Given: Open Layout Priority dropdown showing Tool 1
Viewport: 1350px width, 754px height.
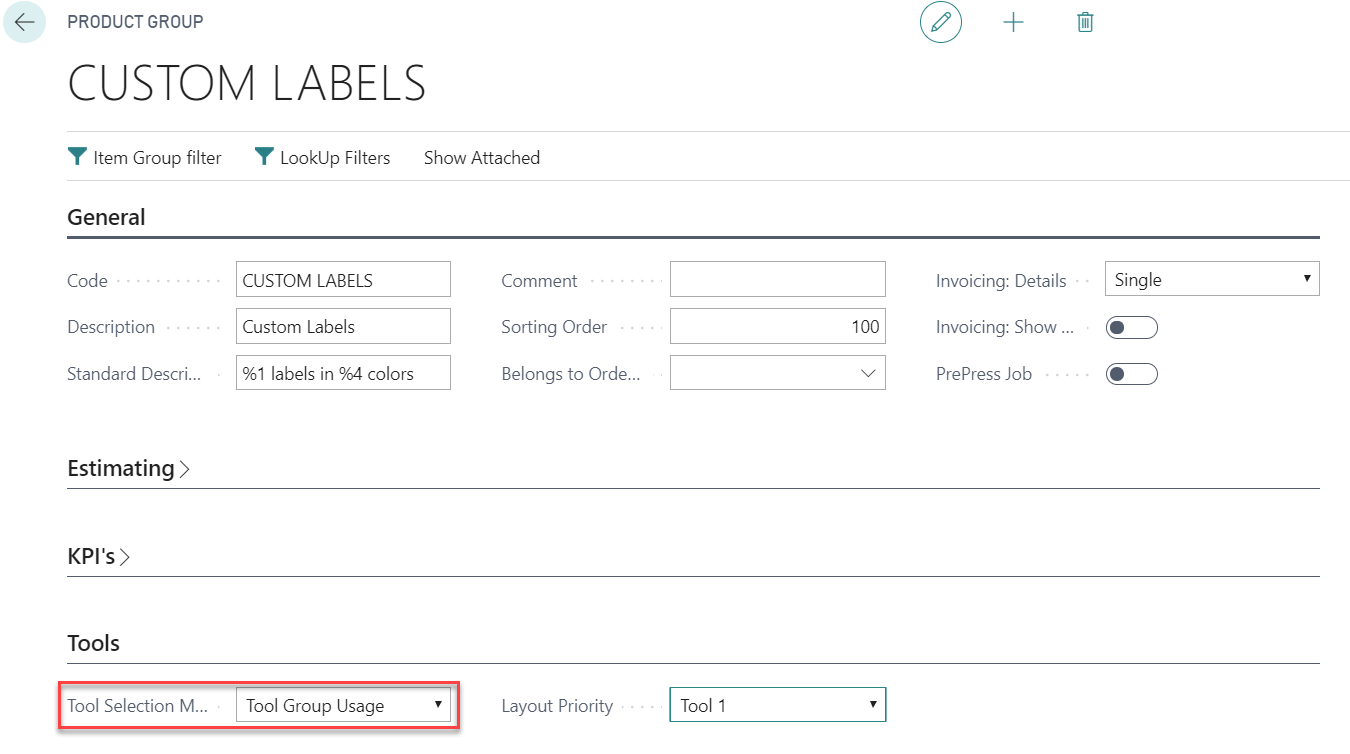Looking at the screenshot, I should click(x=777, y=704).
